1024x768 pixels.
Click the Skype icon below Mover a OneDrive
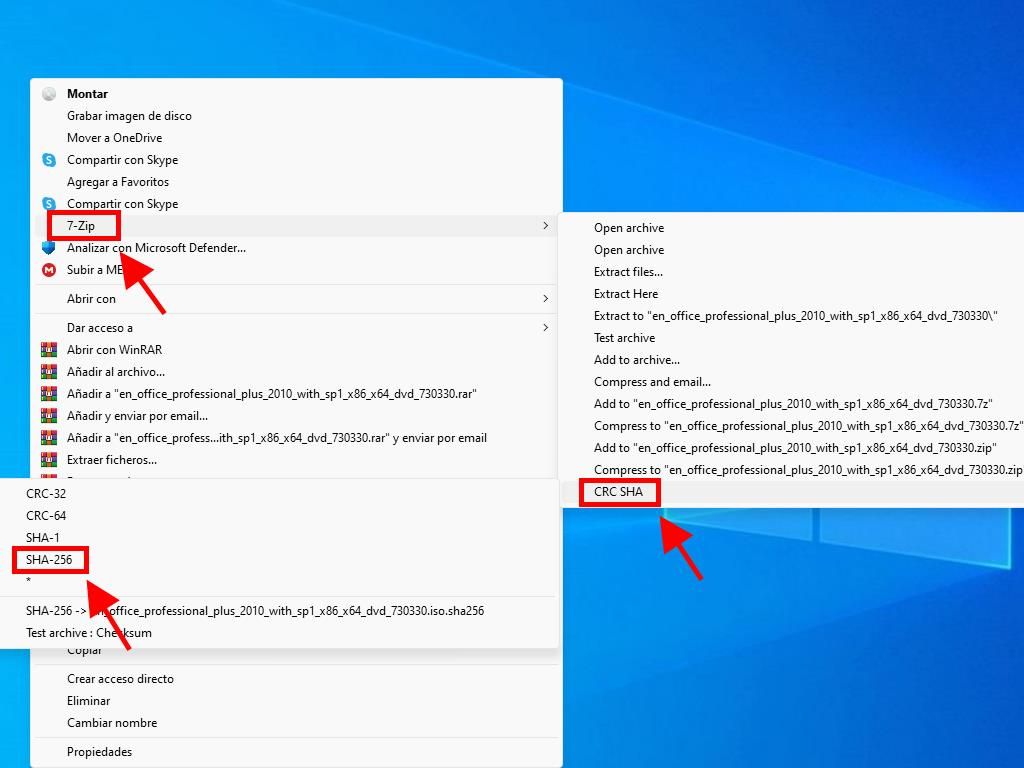(x=49, y=160)
